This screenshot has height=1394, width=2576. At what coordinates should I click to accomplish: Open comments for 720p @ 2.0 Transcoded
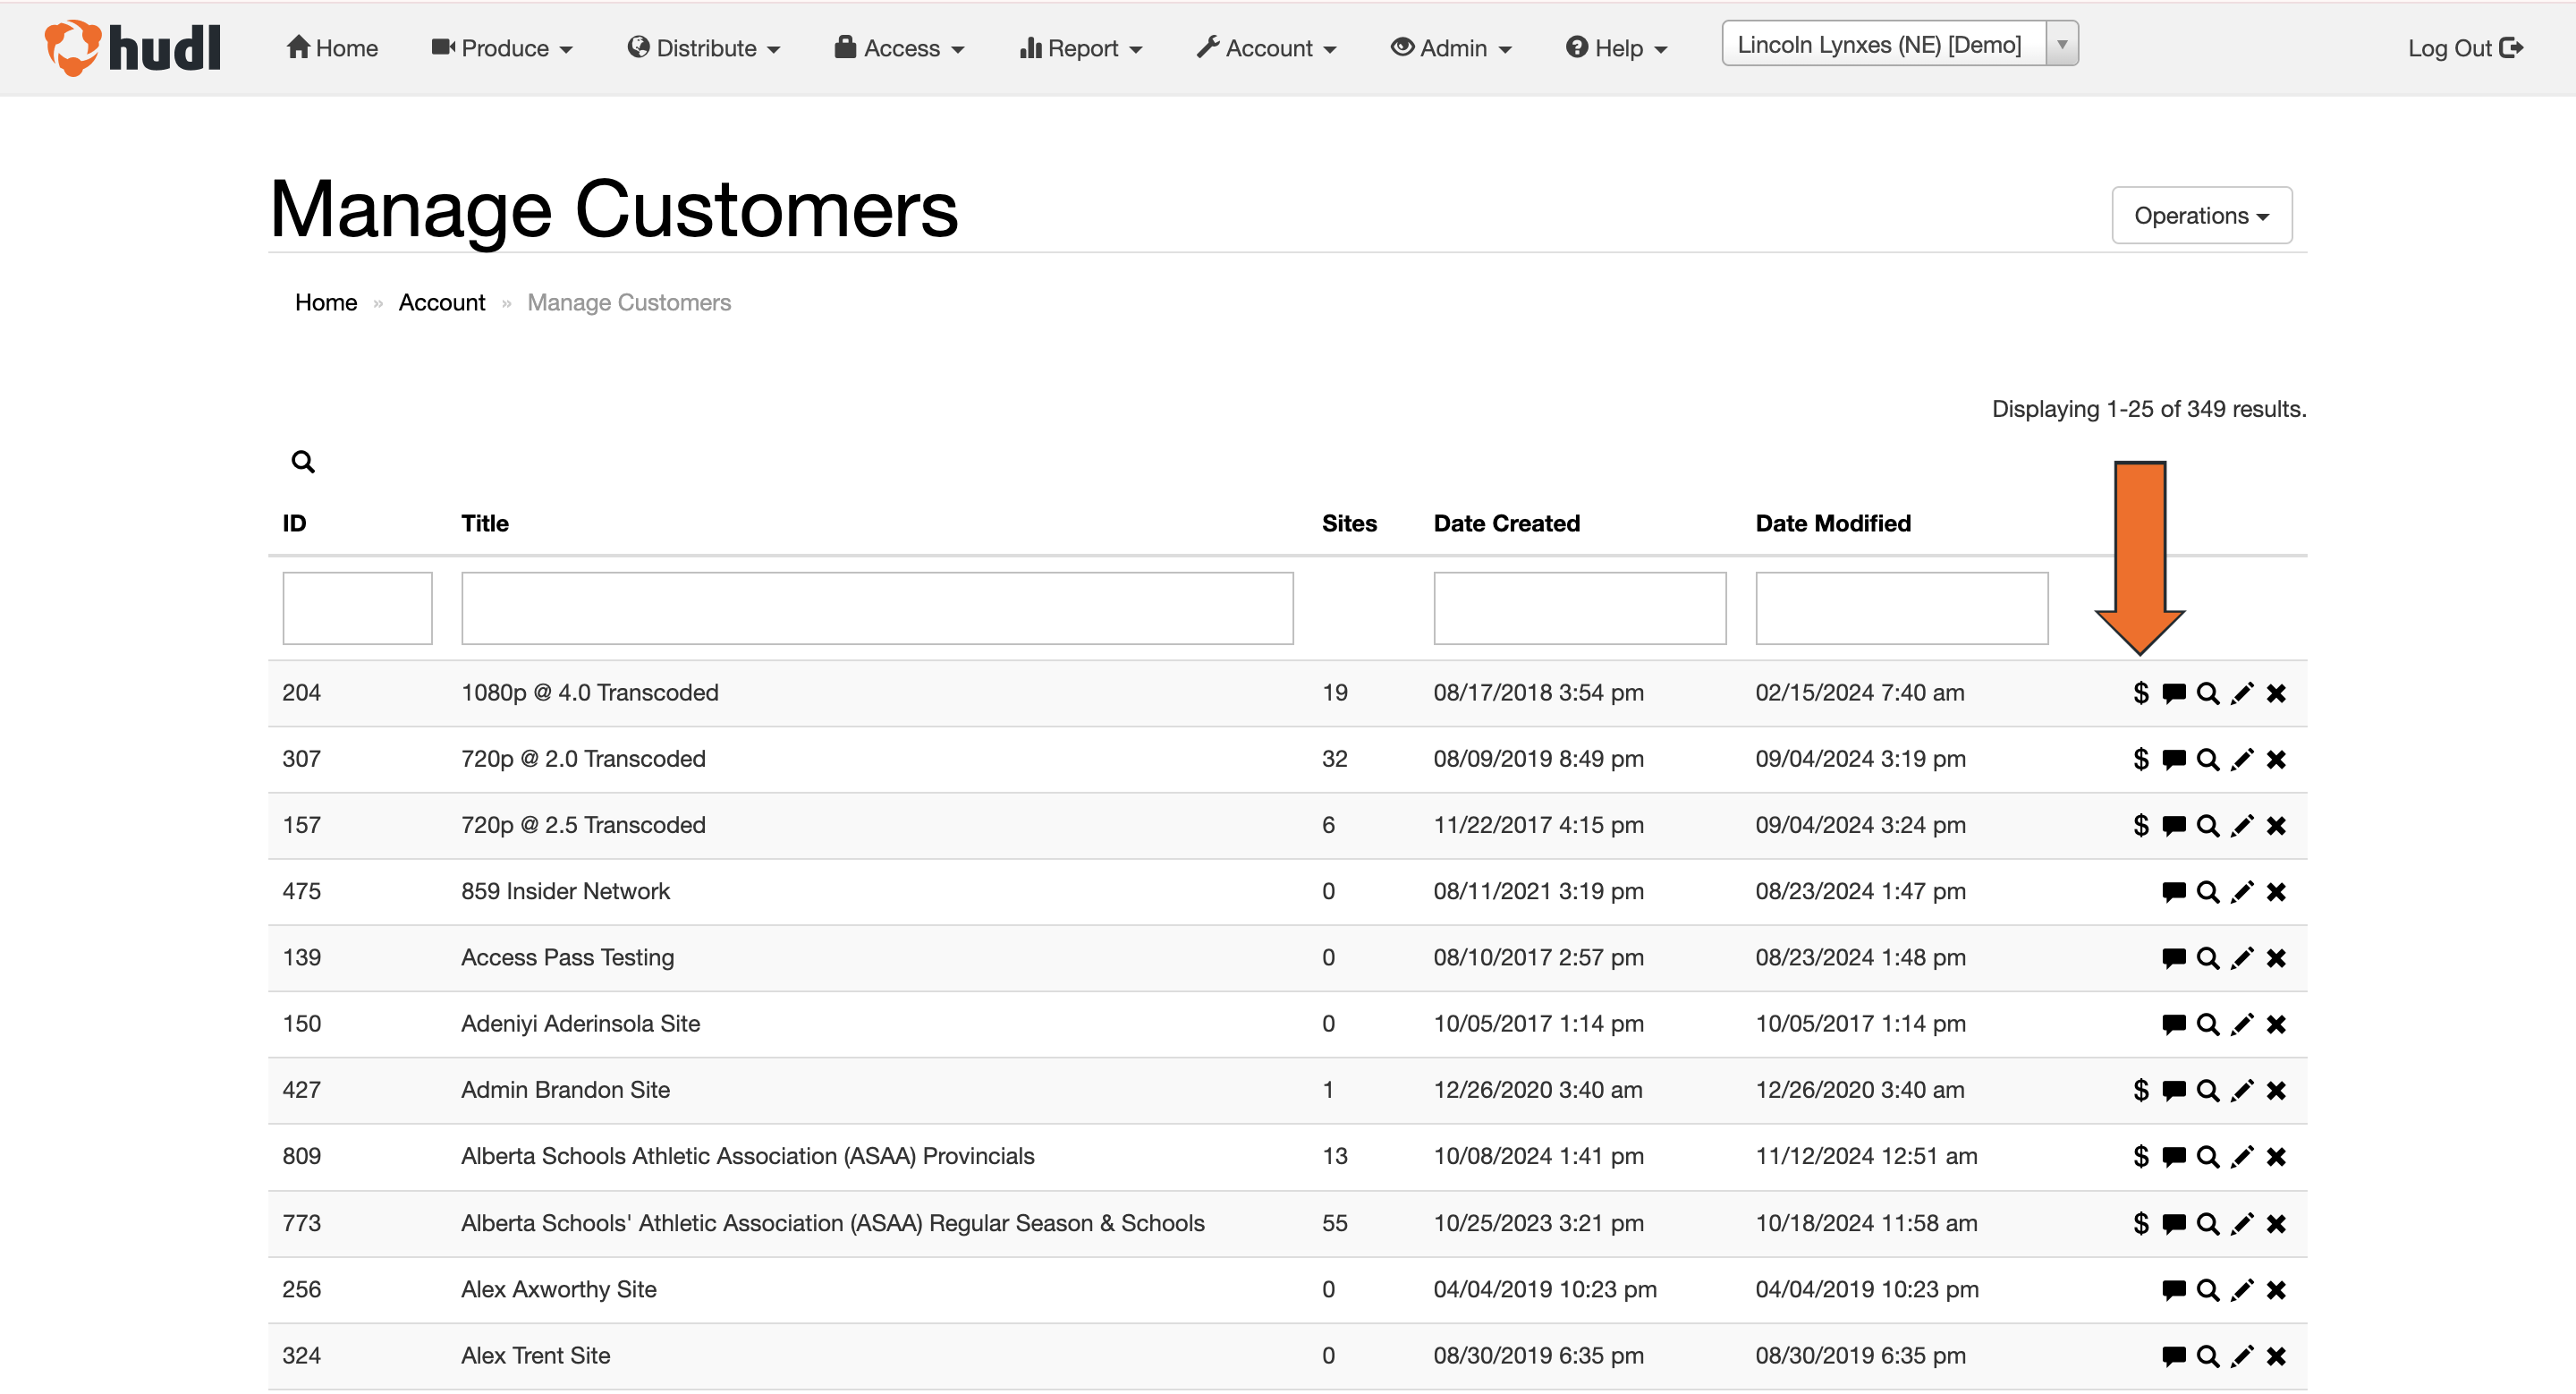click(x=2174, y=758)
